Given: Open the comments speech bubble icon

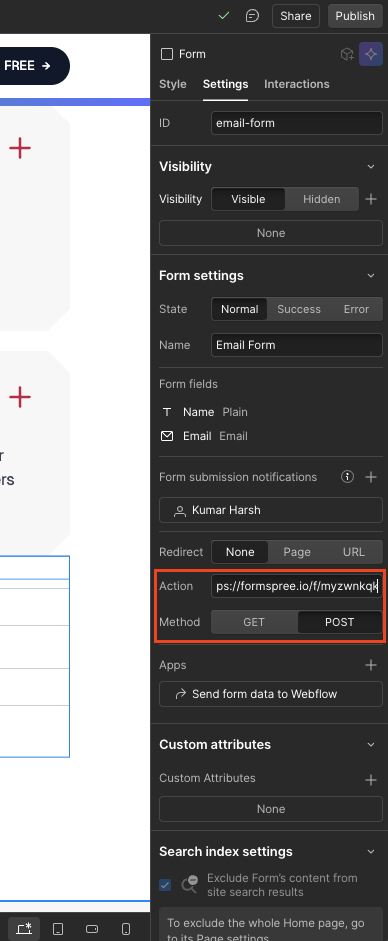Looking at the screenshot, I should point(252,16).
